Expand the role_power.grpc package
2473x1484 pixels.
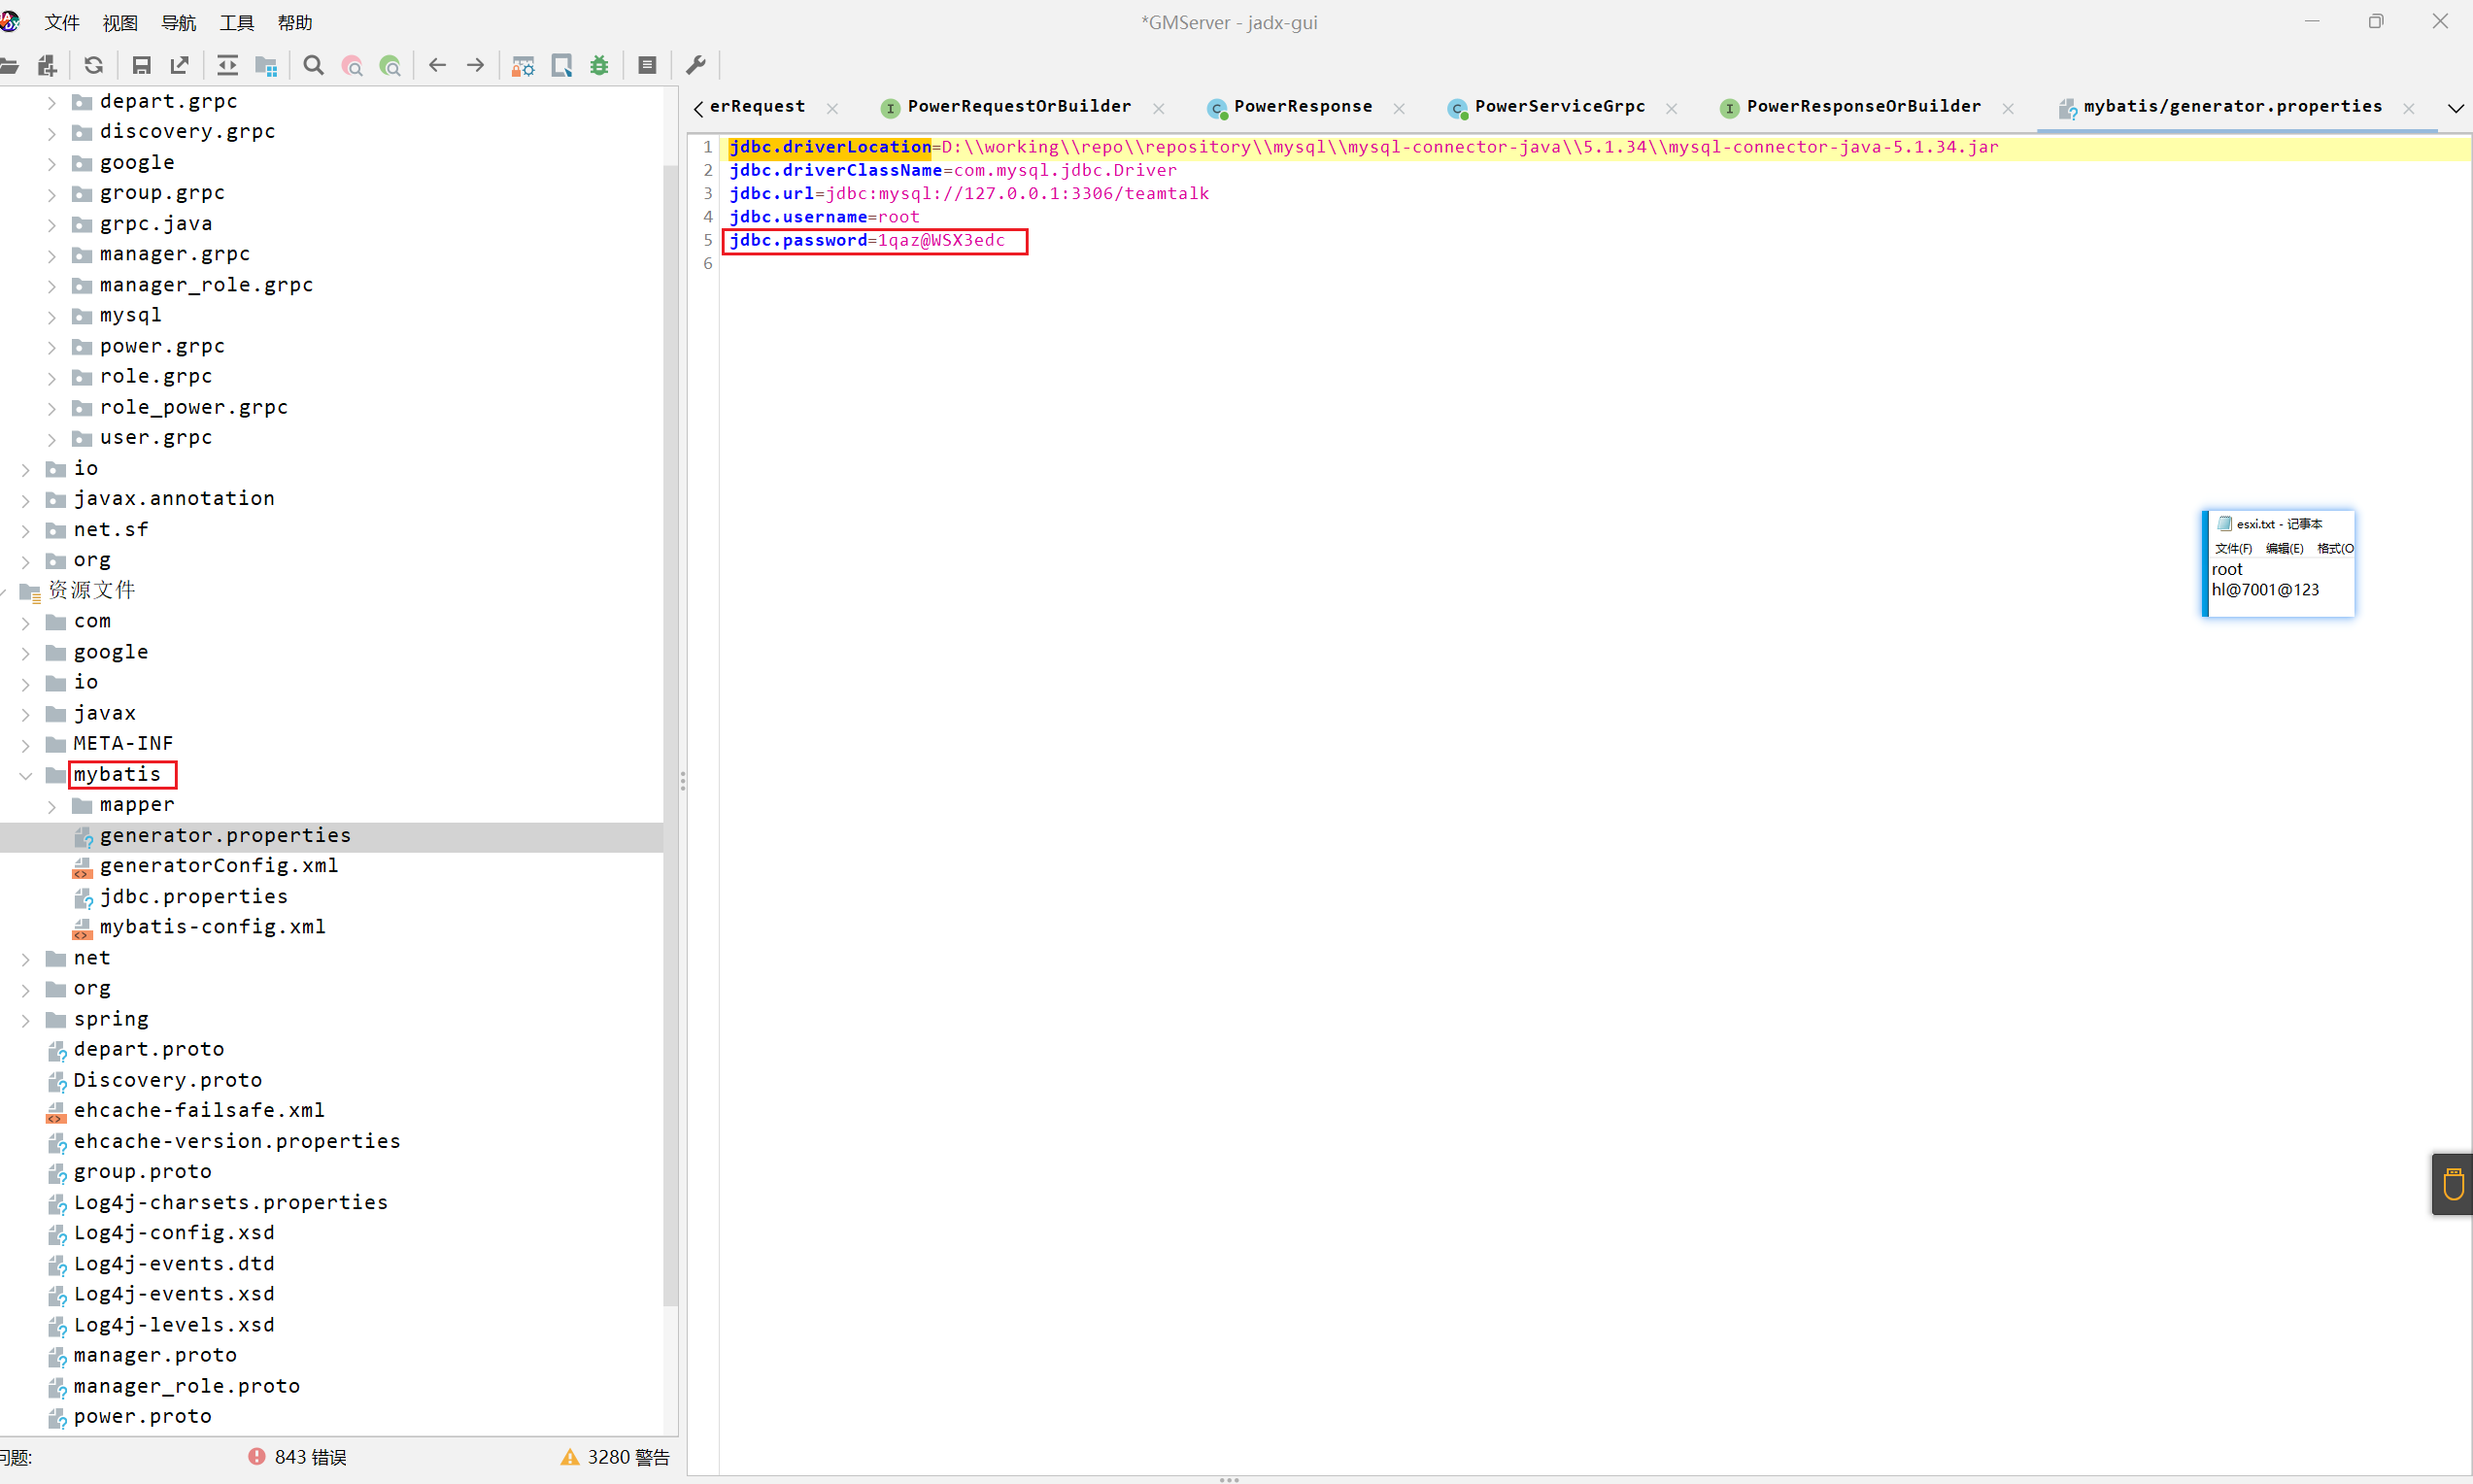52,408
